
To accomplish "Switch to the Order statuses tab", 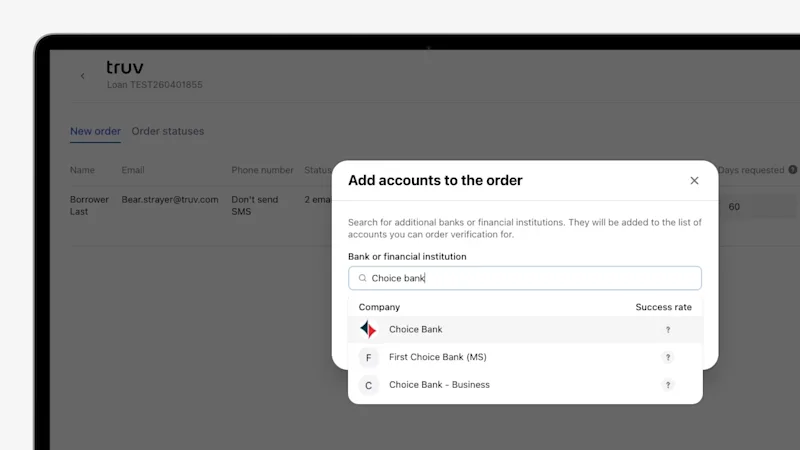I will [x=168, y=131].
